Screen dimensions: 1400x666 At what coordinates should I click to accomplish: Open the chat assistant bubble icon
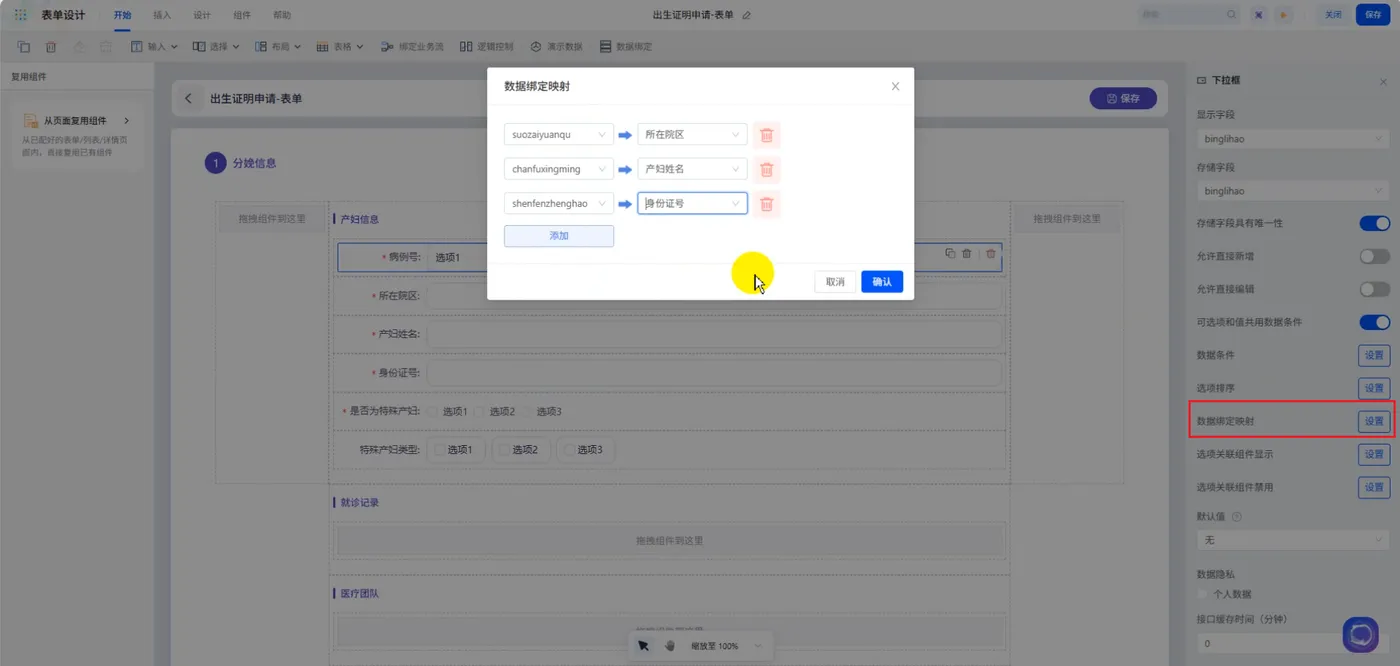pyautogui.click(x=1361, y=635)
